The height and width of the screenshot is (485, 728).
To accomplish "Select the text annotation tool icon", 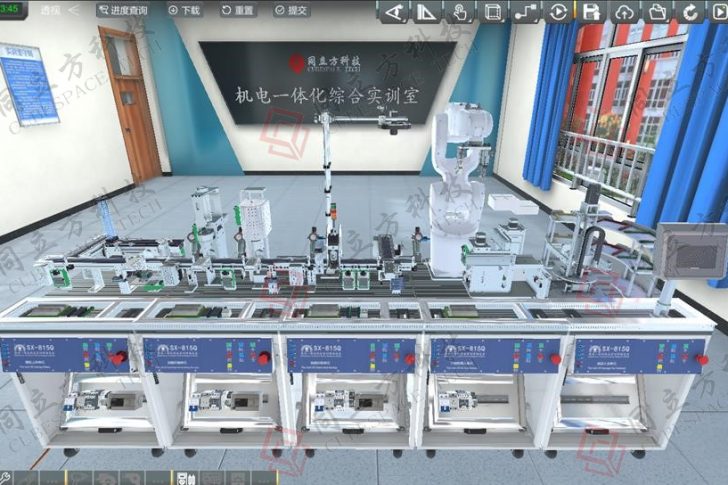I will point(393,12).
